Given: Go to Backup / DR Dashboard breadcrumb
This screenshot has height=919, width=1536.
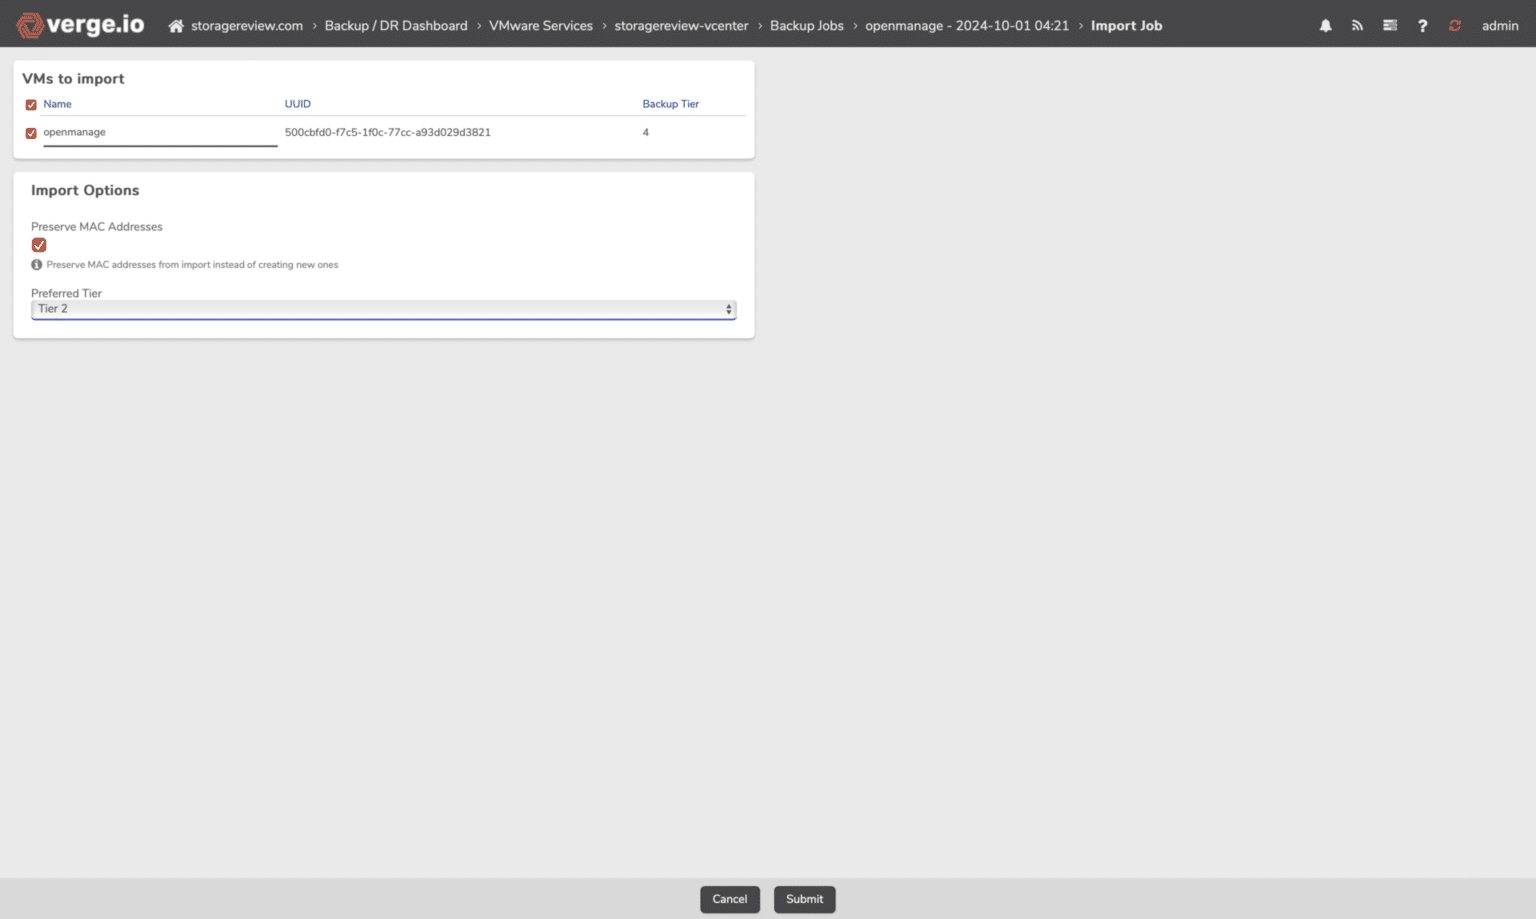Looking at the screenshot, I should click(395, 26).
